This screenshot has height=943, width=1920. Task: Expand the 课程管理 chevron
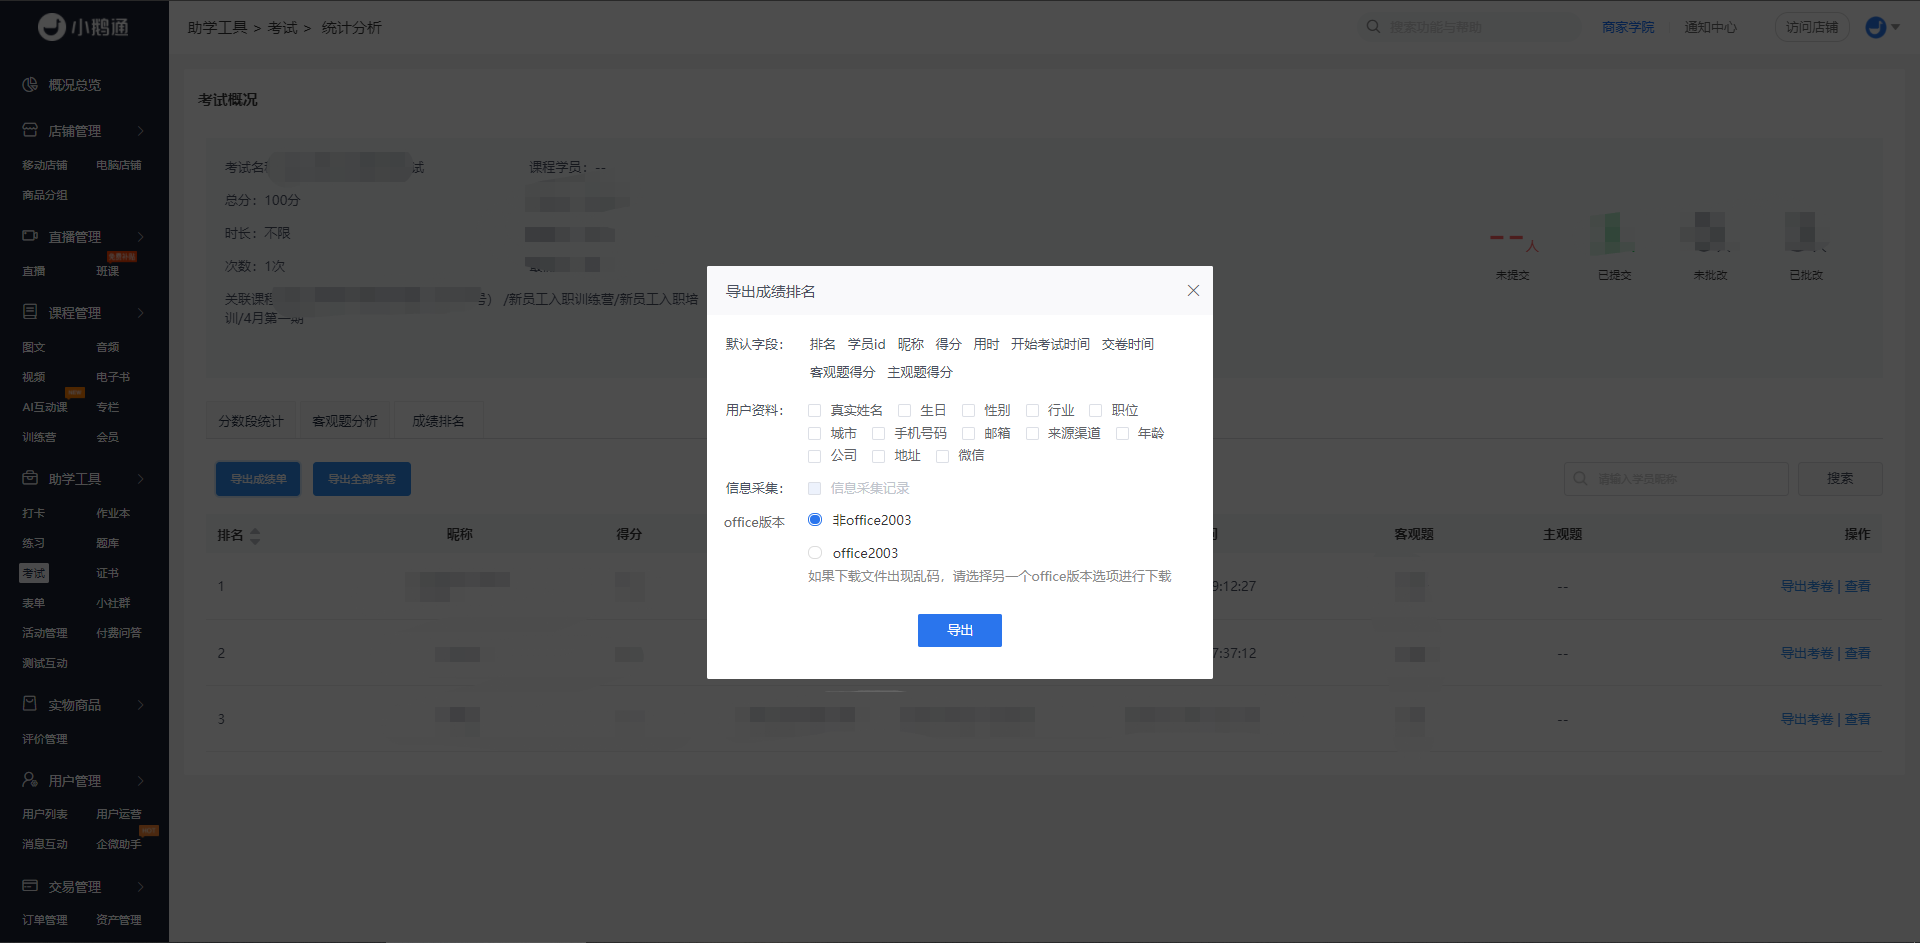pyautogui.click(x=140, y=313)
